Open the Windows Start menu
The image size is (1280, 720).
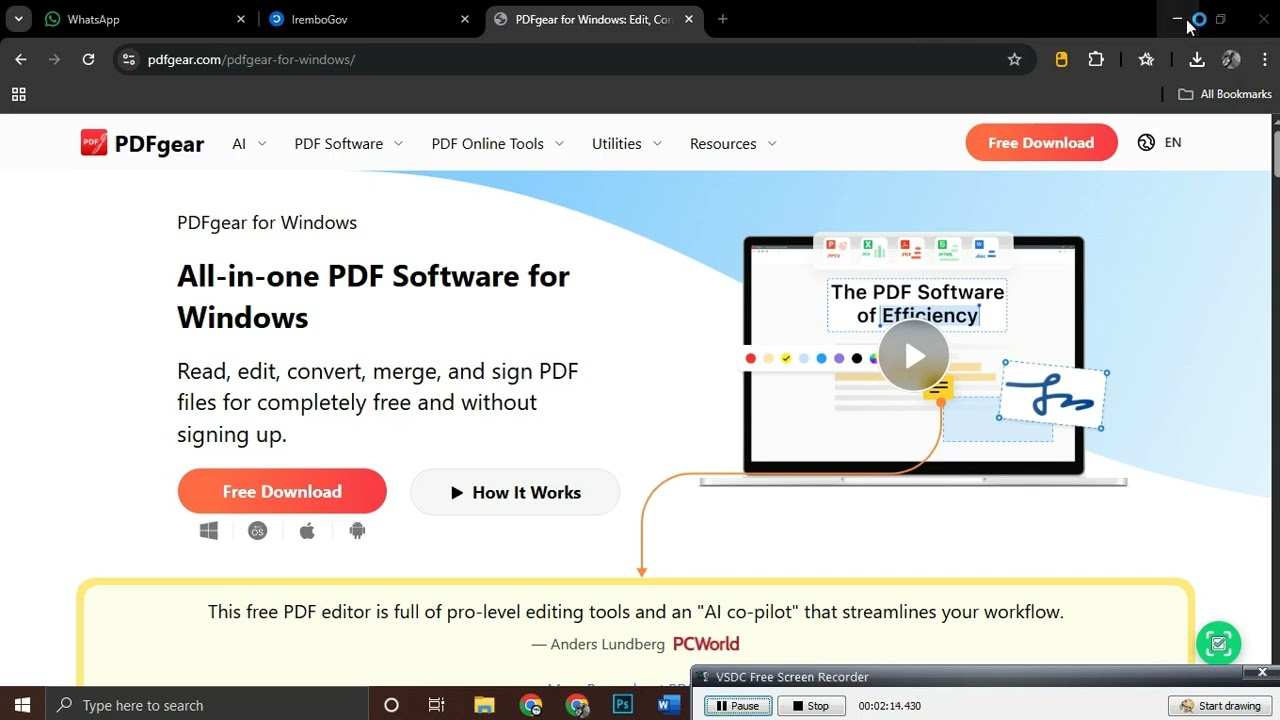coord(22,705)
